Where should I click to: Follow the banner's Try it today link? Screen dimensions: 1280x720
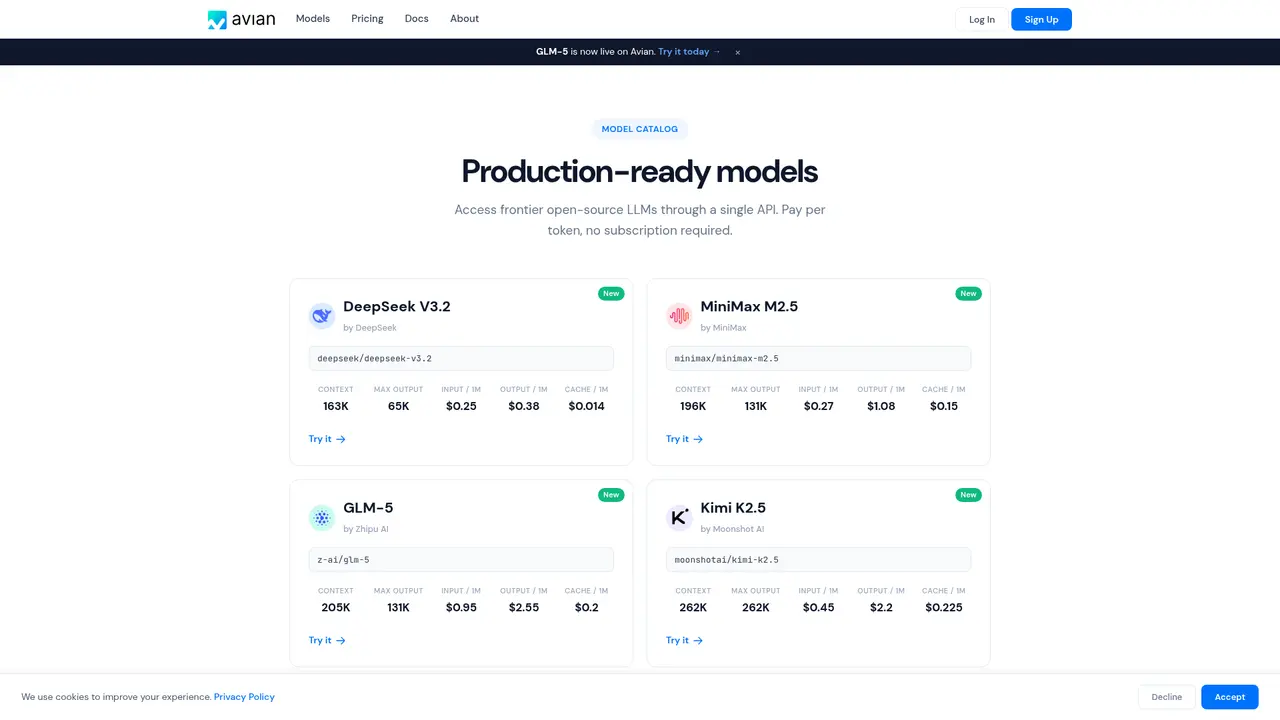[x=690, y=52]
